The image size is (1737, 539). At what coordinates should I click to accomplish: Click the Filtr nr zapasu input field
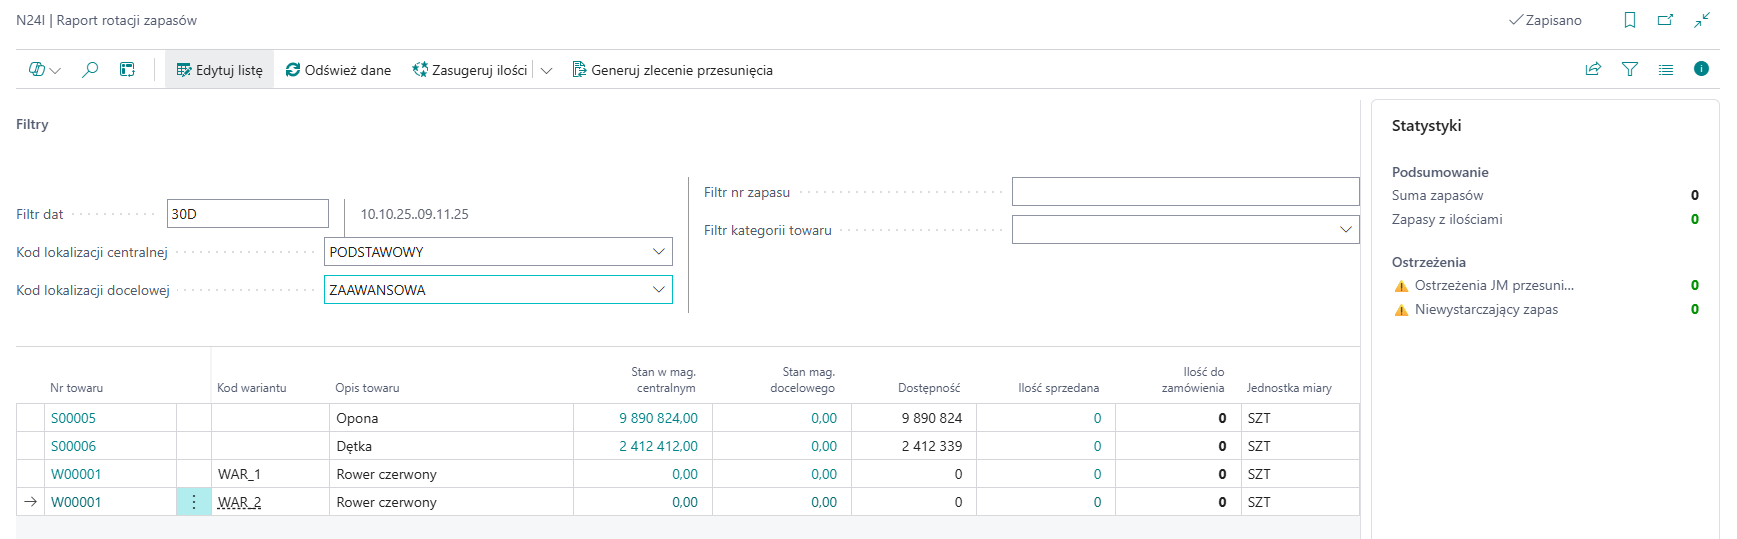point(1185,192)
